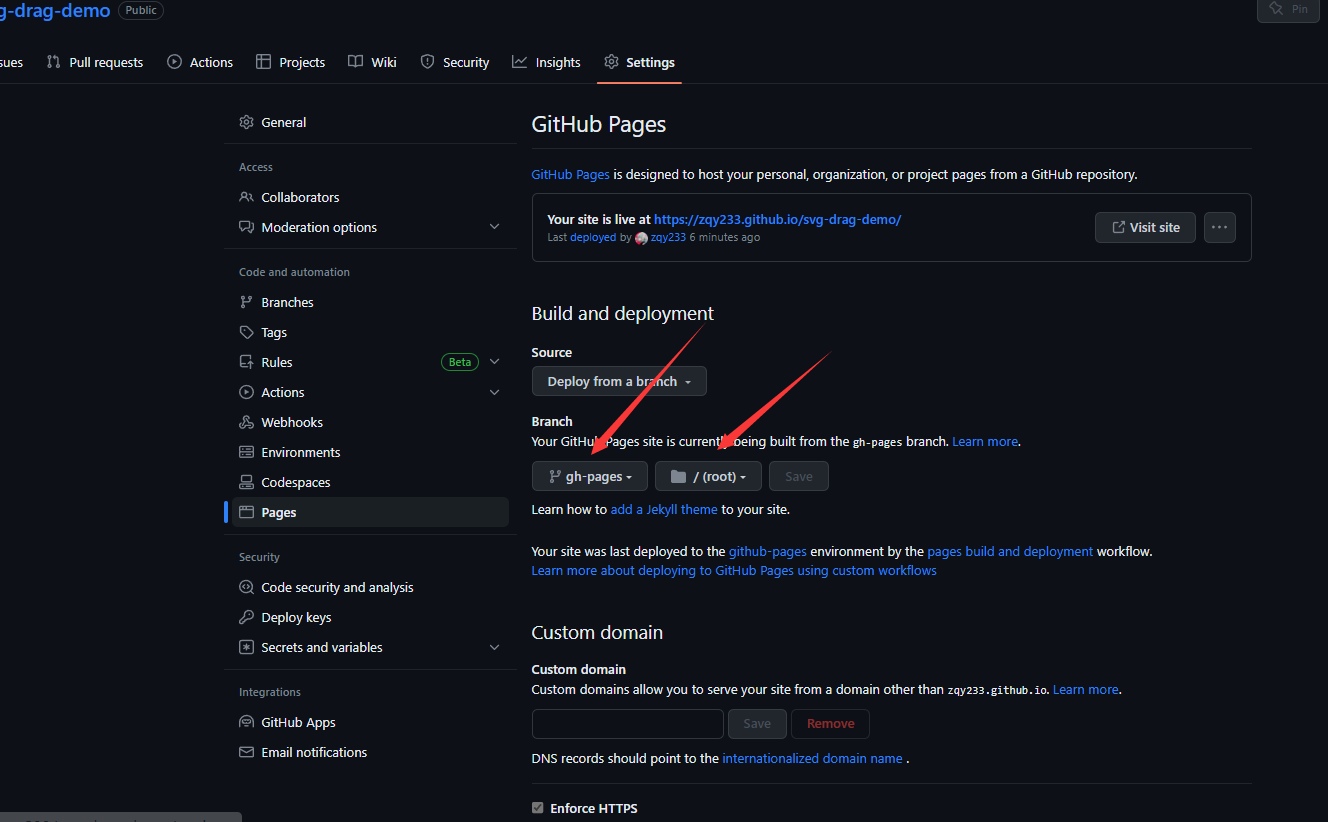Click the custom domain Save button

[757, 723]
